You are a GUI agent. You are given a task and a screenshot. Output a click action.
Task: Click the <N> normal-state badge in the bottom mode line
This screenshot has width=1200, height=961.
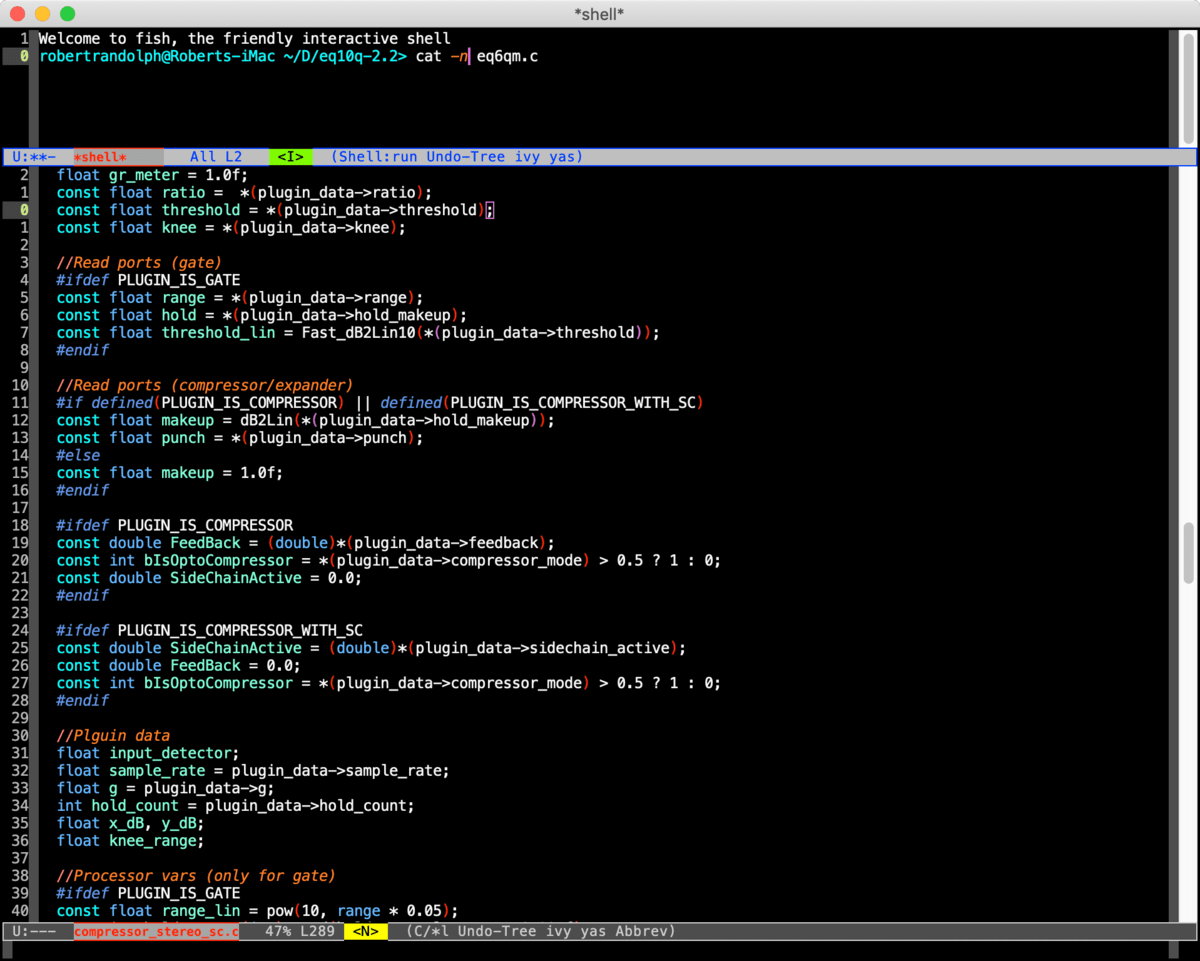366,930
